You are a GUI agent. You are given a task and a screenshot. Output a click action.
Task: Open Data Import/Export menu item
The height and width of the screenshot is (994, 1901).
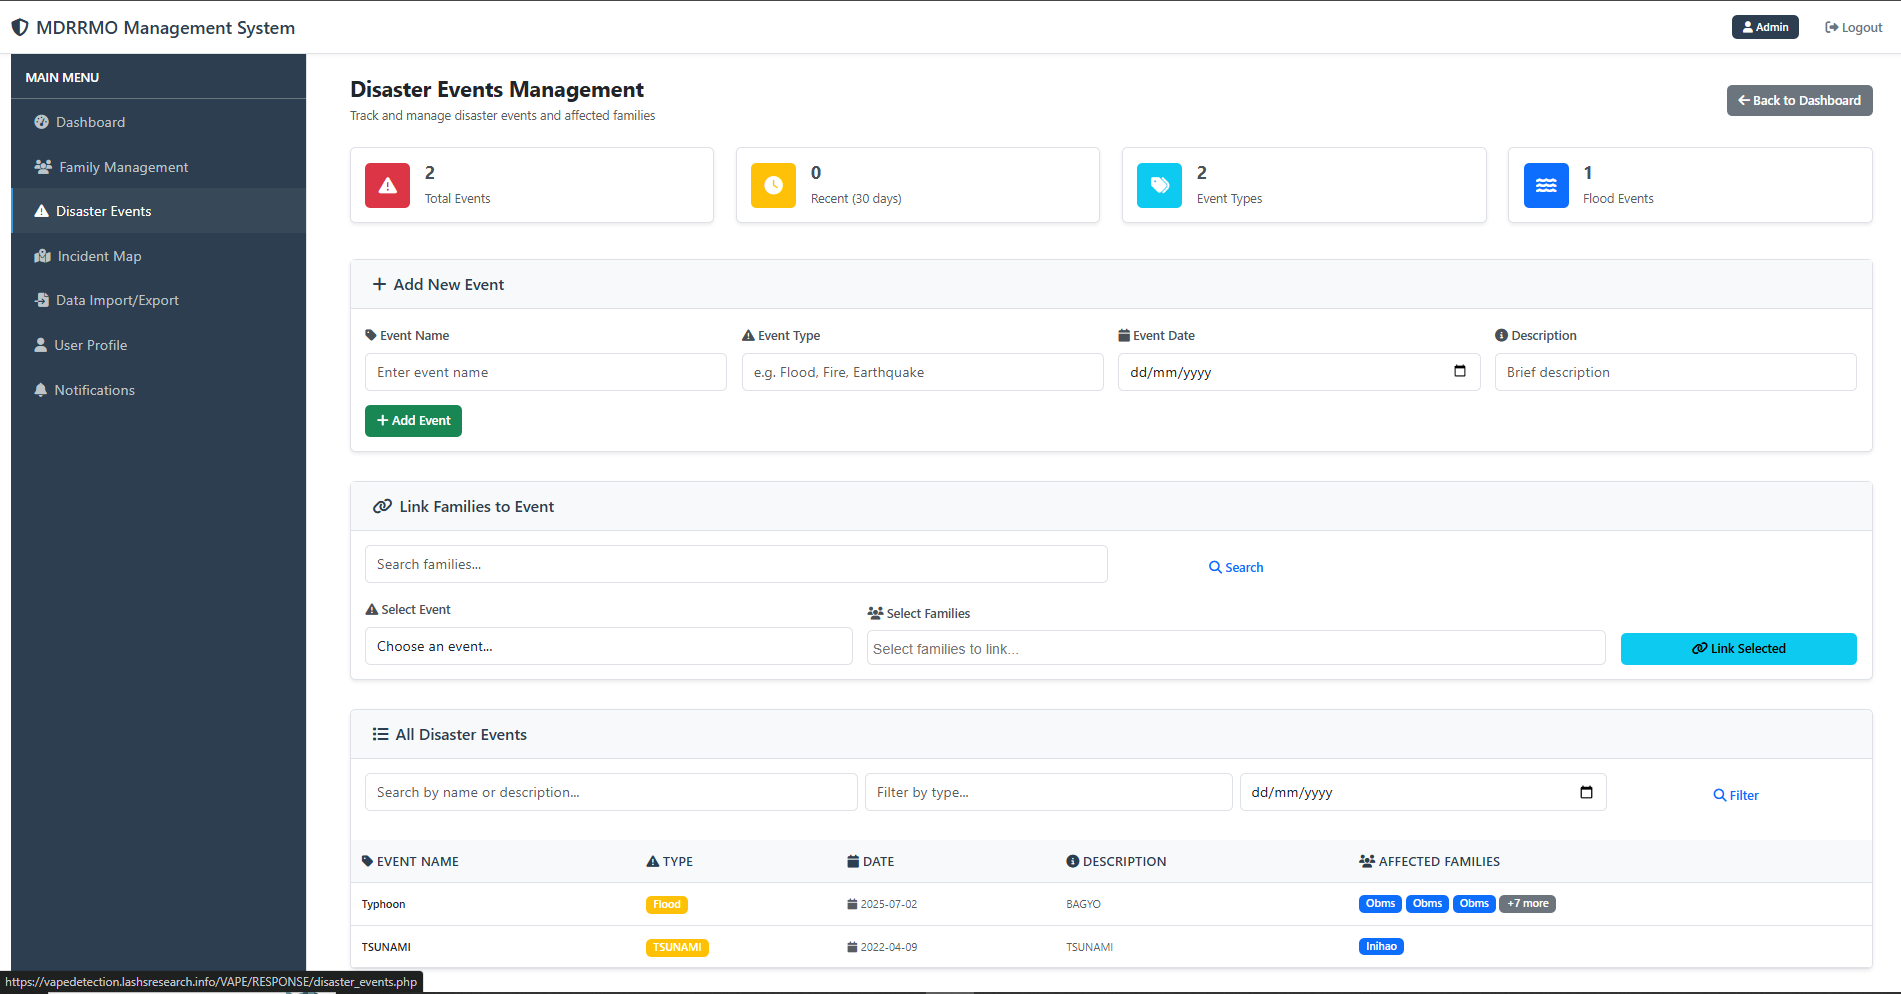117,300
